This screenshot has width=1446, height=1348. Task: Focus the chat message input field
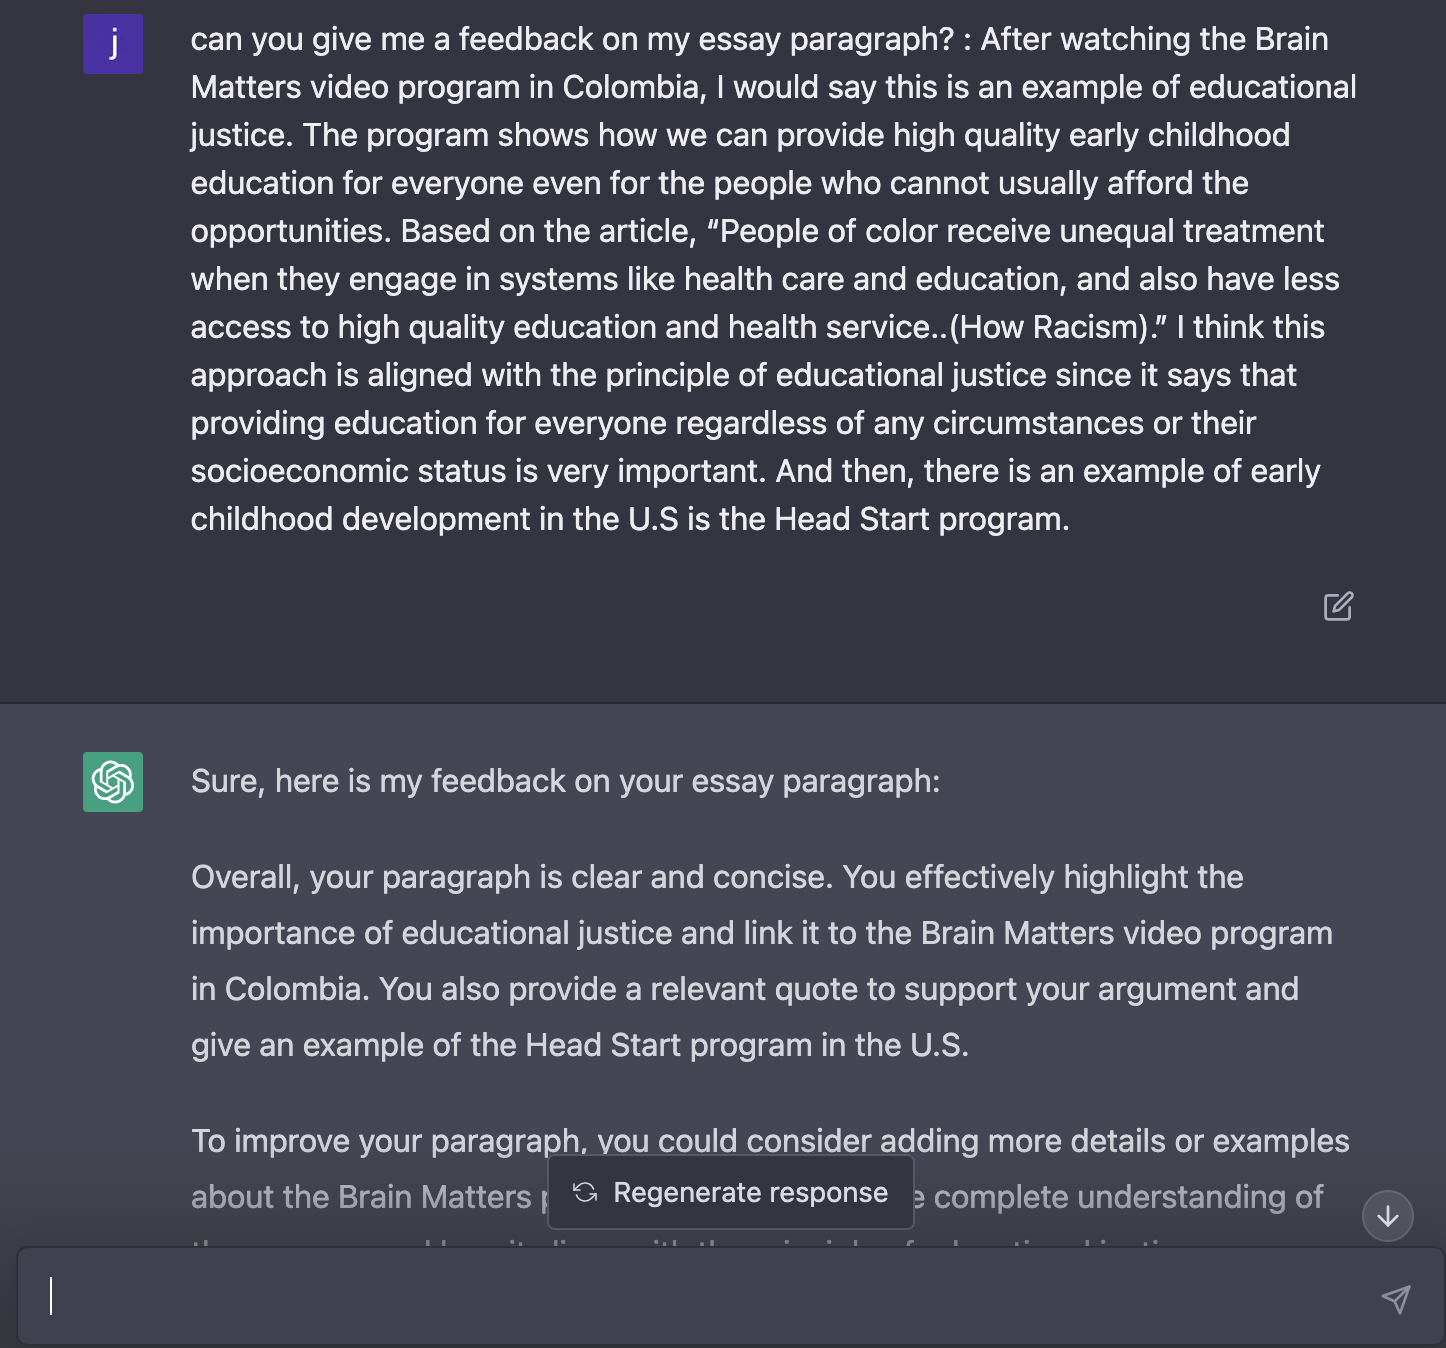[x=700, y=1296]
